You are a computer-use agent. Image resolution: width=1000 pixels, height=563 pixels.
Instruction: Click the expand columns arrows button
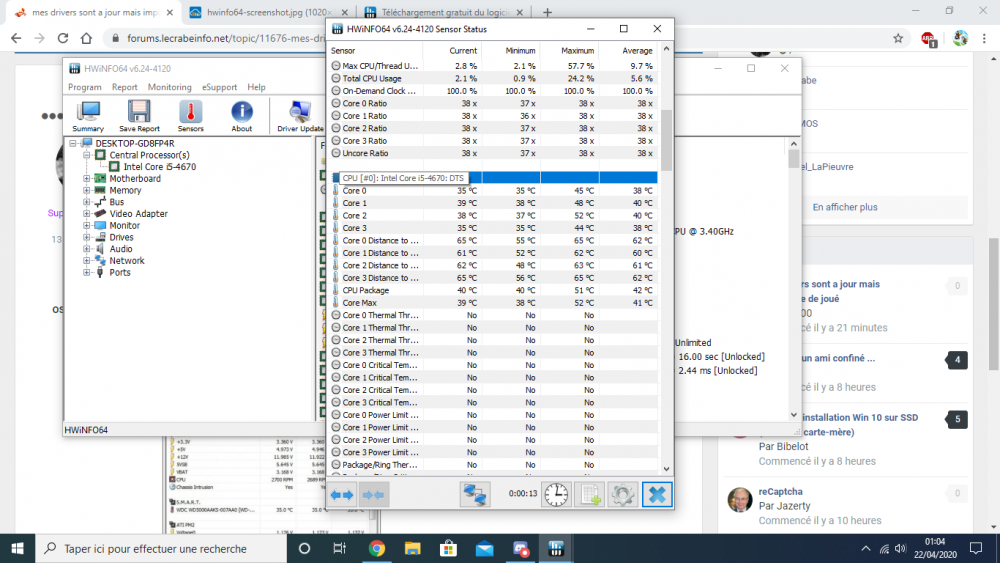(x=343, y=494)
